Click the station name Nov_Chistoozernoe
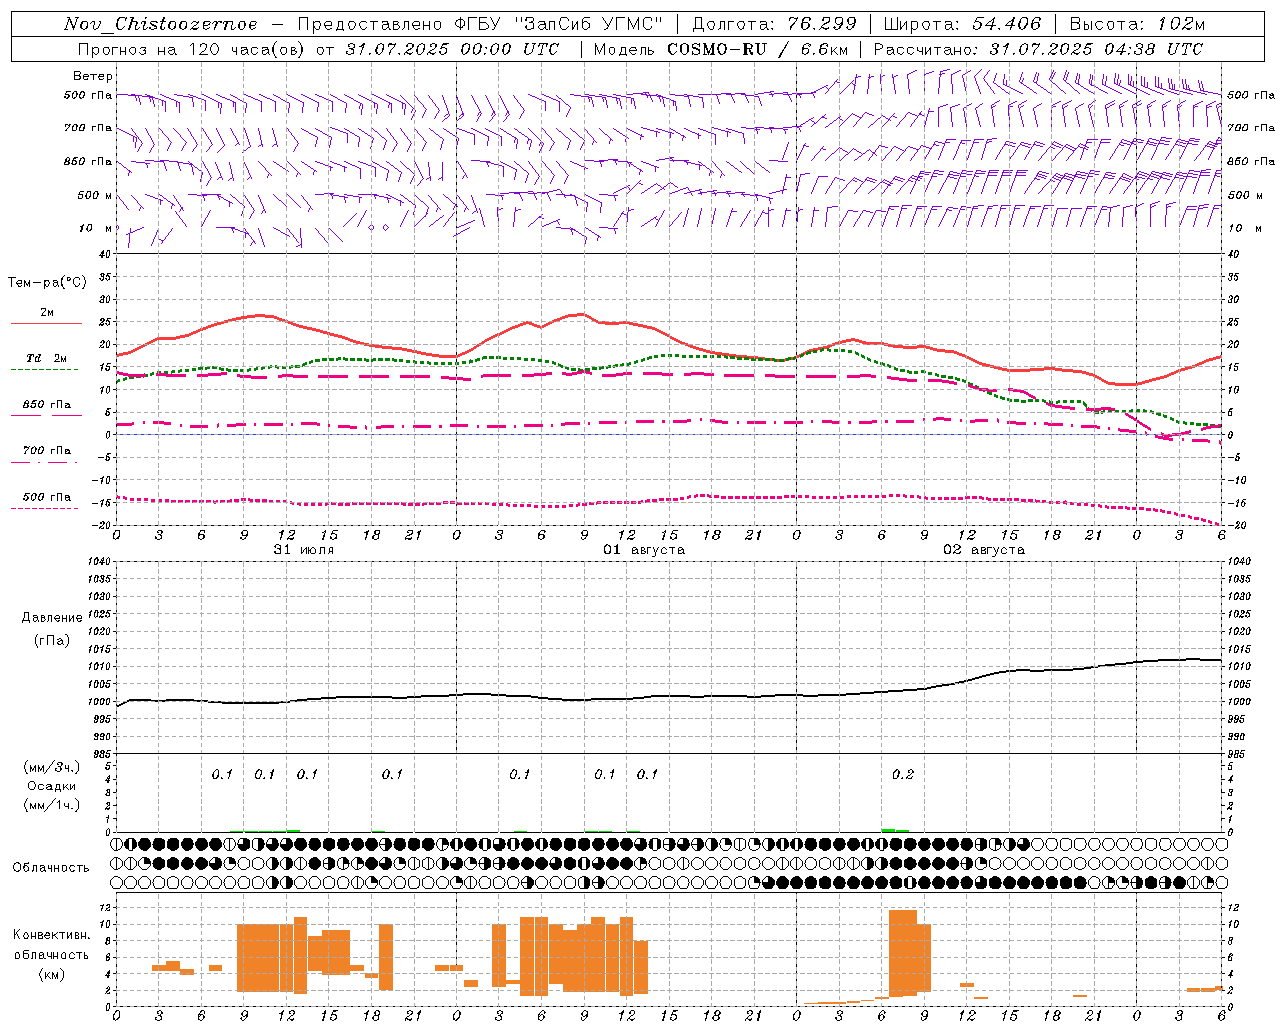This screenshot has width=1280, height=1024. tap(161, 24)
